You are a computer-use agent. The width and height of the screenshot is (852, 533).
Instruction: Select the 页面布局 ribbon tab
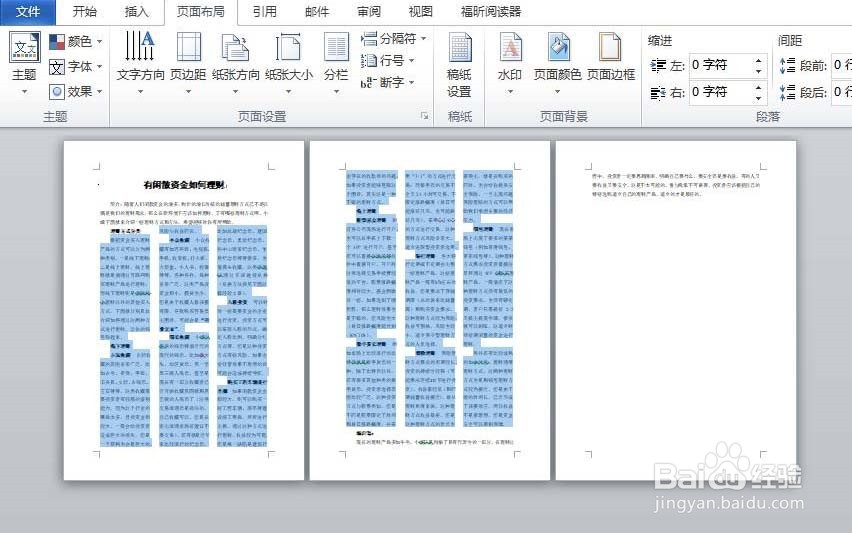201,12
